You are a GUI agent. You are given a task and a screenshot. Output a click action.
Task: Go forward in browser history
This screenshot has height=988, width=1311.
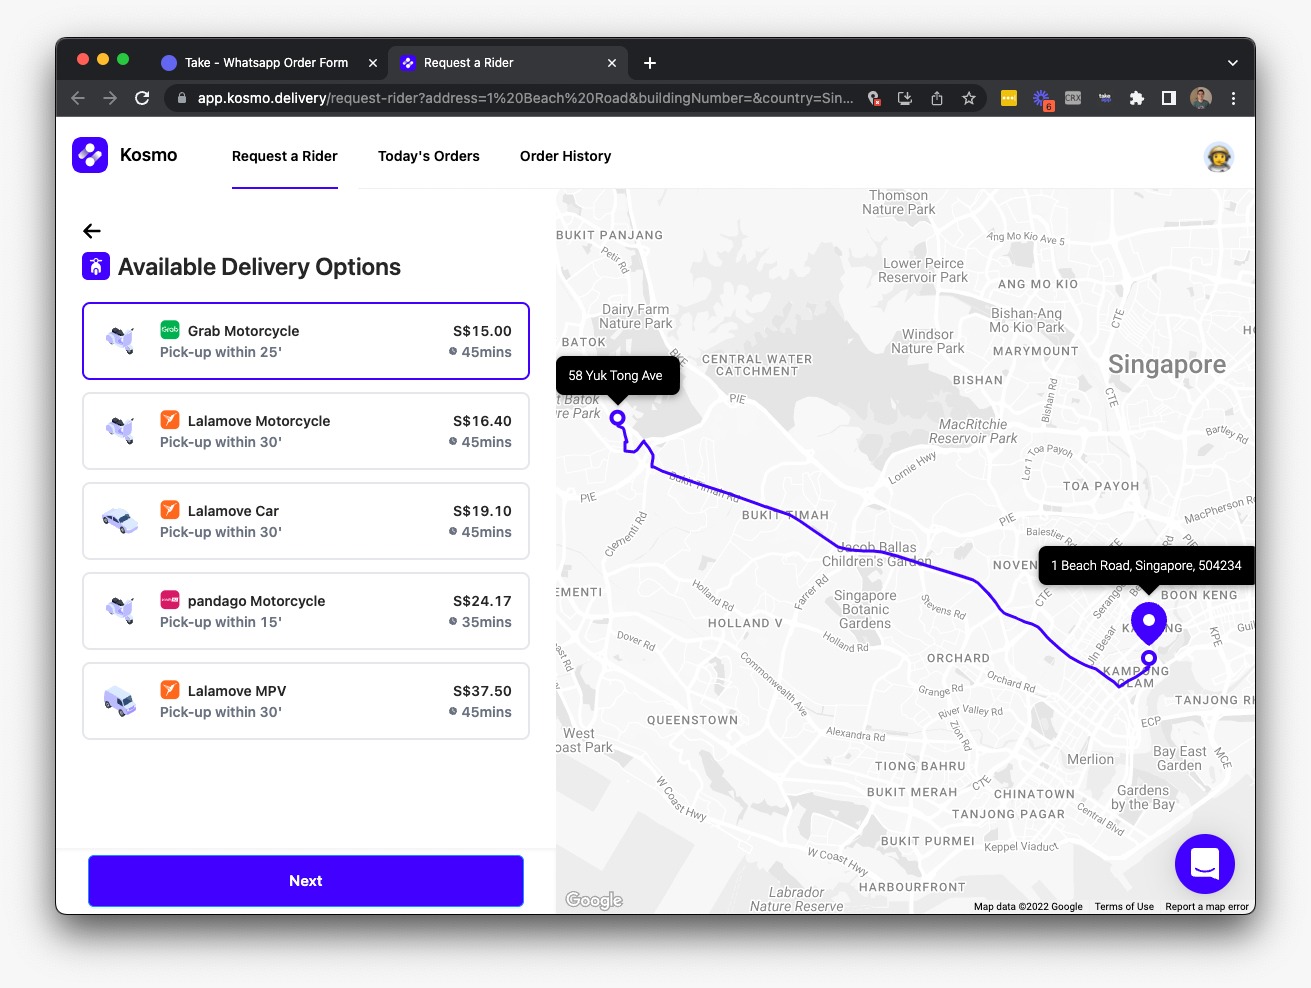[110, 98]
